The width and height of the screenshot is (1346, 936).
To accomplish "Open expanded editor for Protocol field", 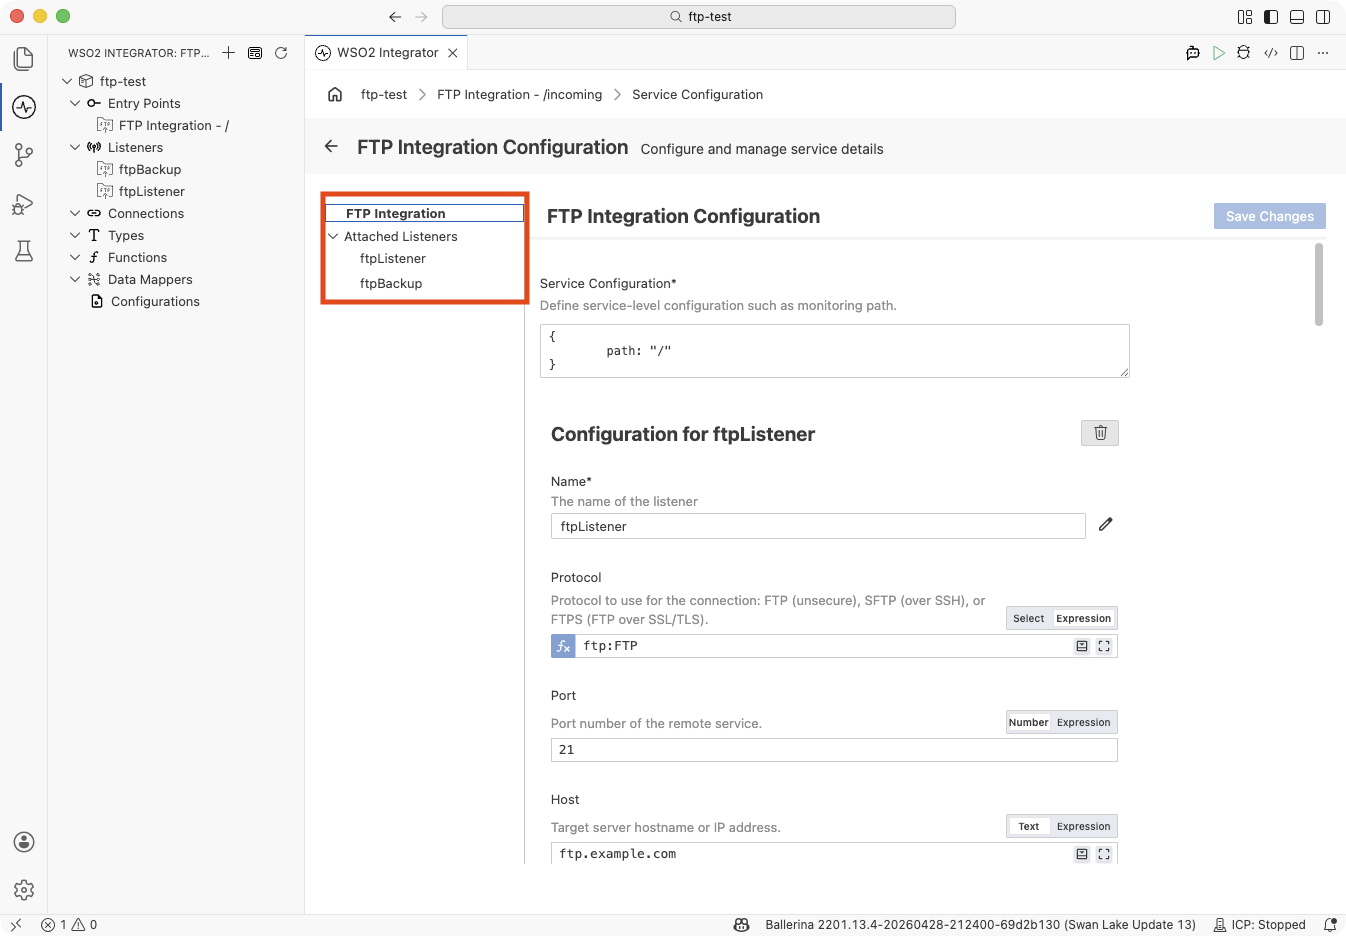I will [1104, 646].
